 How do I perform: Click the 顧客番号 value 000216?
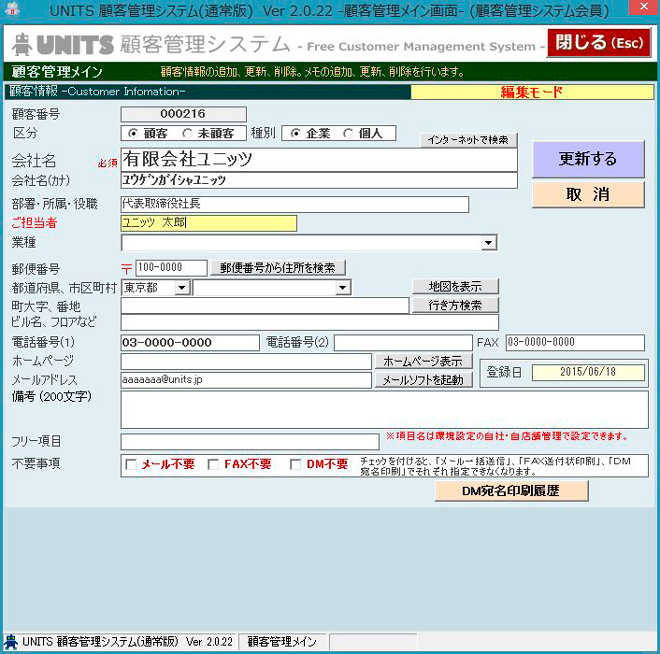(x=184, y=114)
